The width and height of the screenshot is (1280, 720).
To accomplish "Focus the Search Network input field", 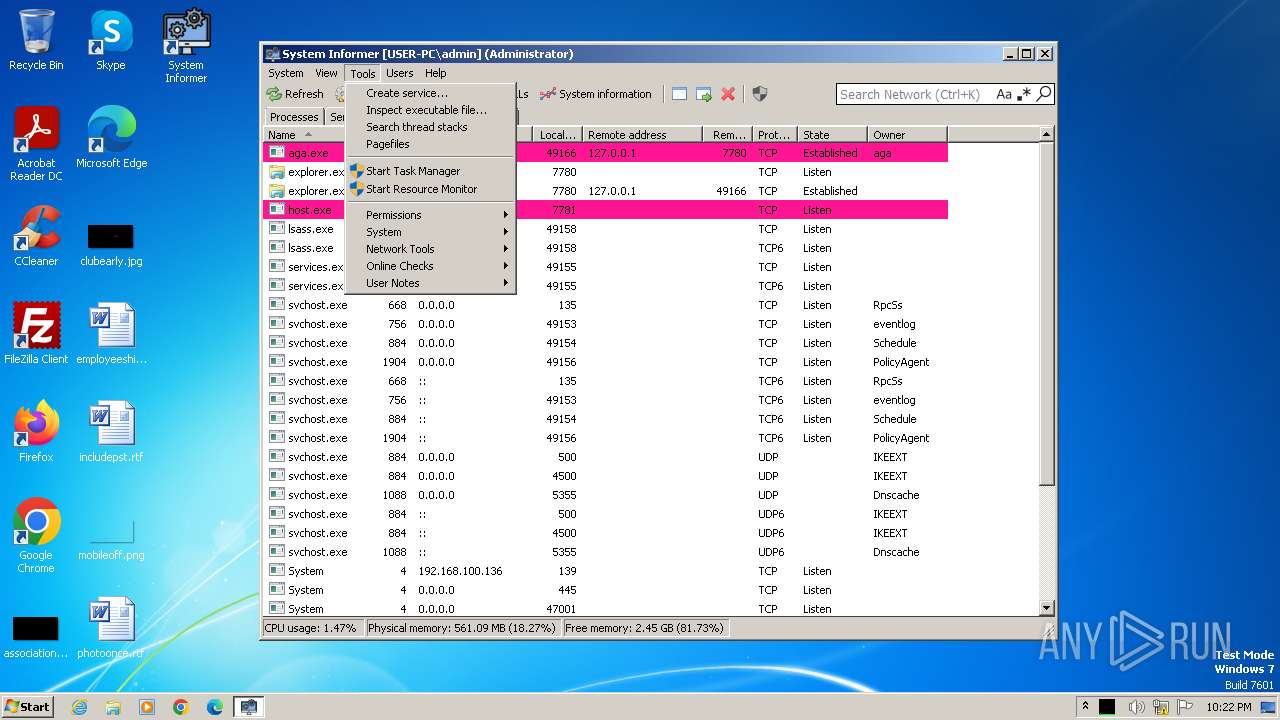I will click(914, 94).
